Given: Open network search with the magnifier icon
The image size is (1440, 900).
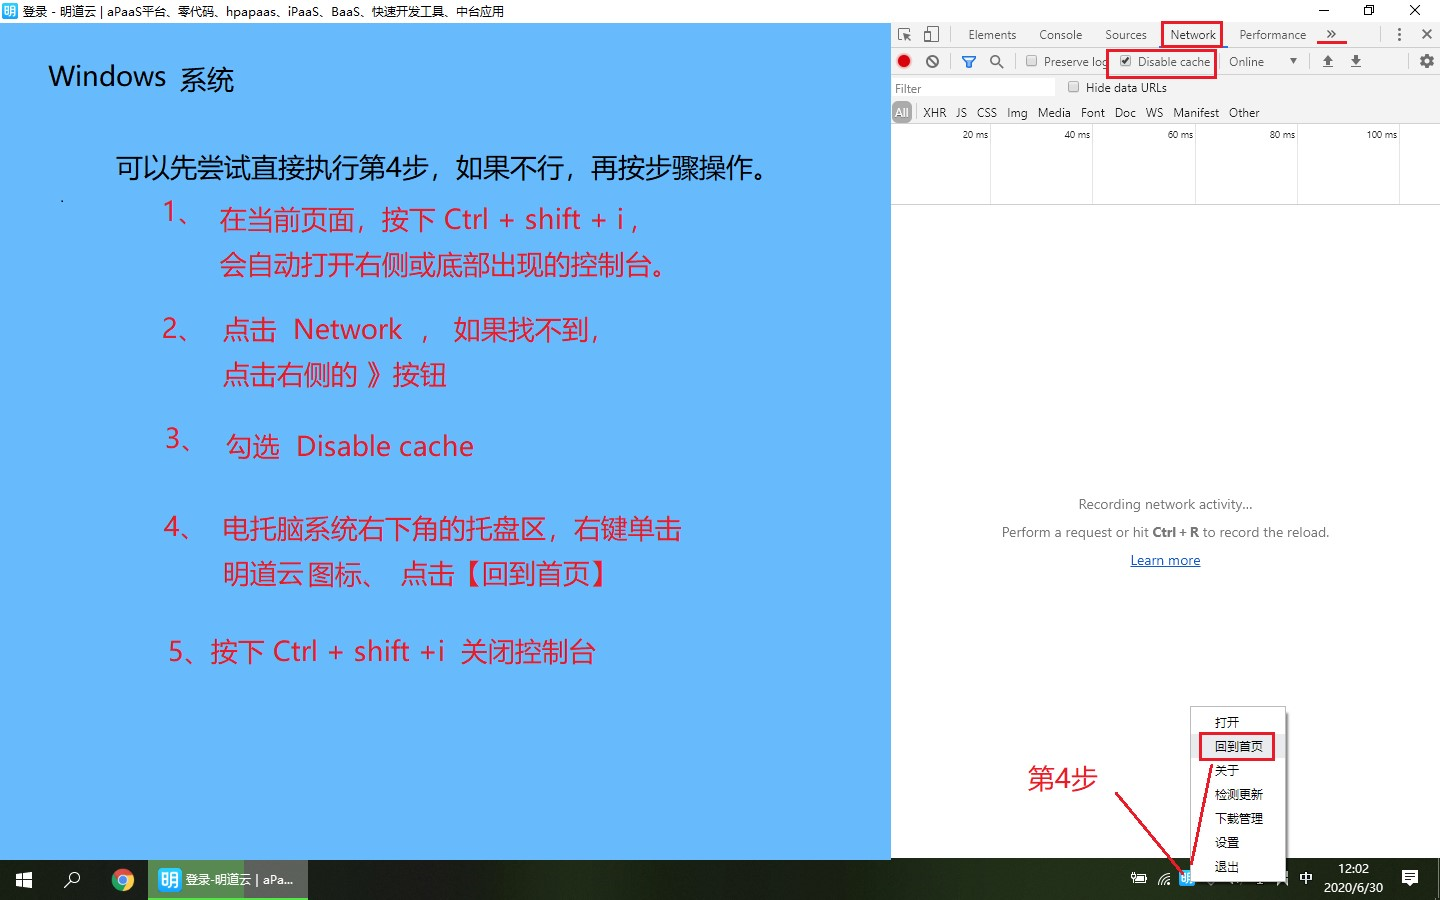Looking at the screenshot, I should pos(996,61).
